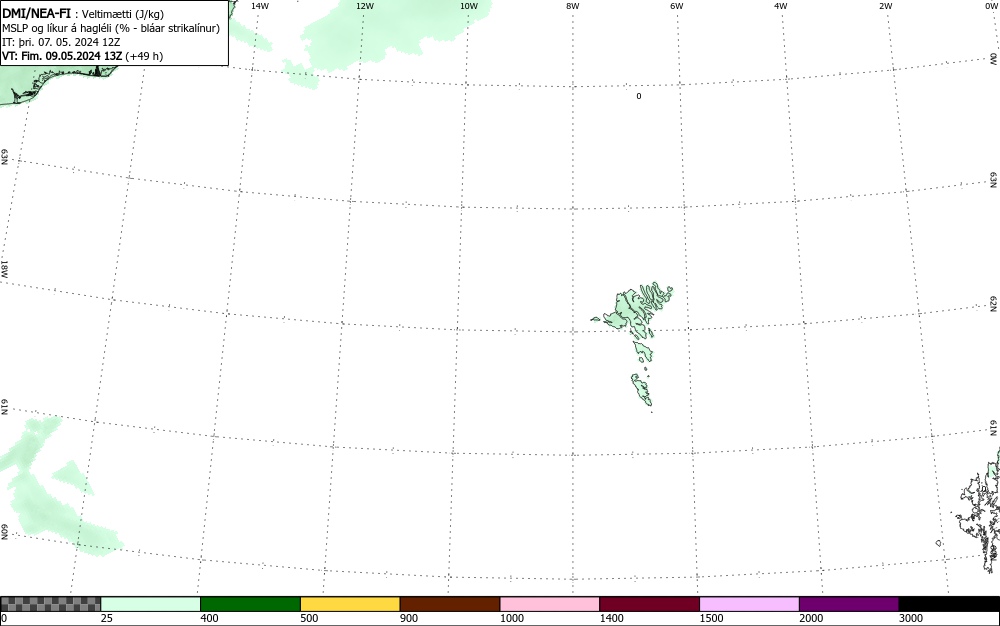This screenshot has width=1000, height=626.
Task: Click the black above-3000 legend swatch
Action: [949, 604]
